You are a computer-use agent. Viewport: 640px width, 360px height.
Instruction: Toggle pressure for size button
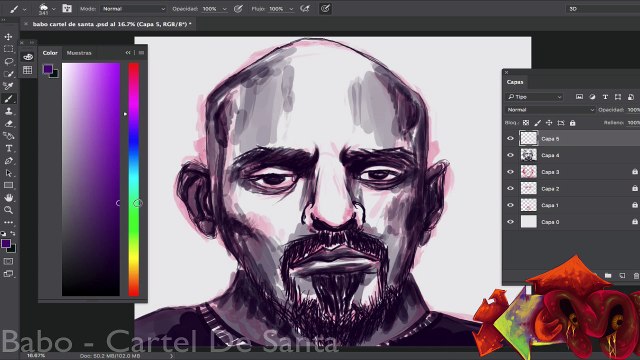pos(325,9)
